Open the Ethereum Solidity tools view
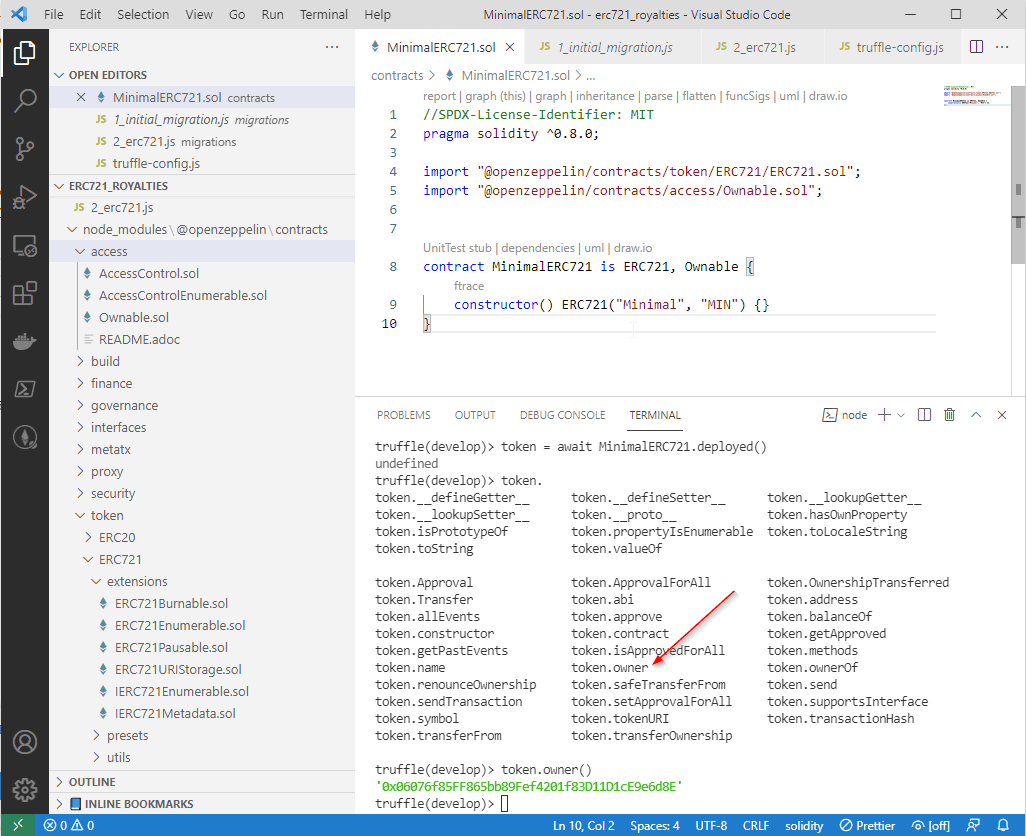Viewport: 1026px width, 836px height. 24,437
